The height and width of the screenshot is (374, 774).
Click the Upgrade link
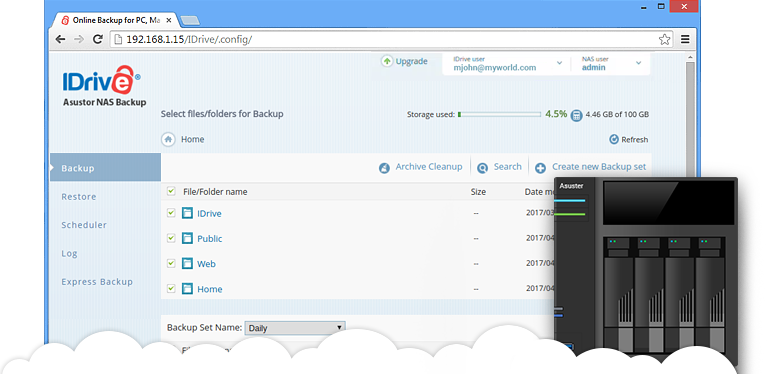[412, 61]
